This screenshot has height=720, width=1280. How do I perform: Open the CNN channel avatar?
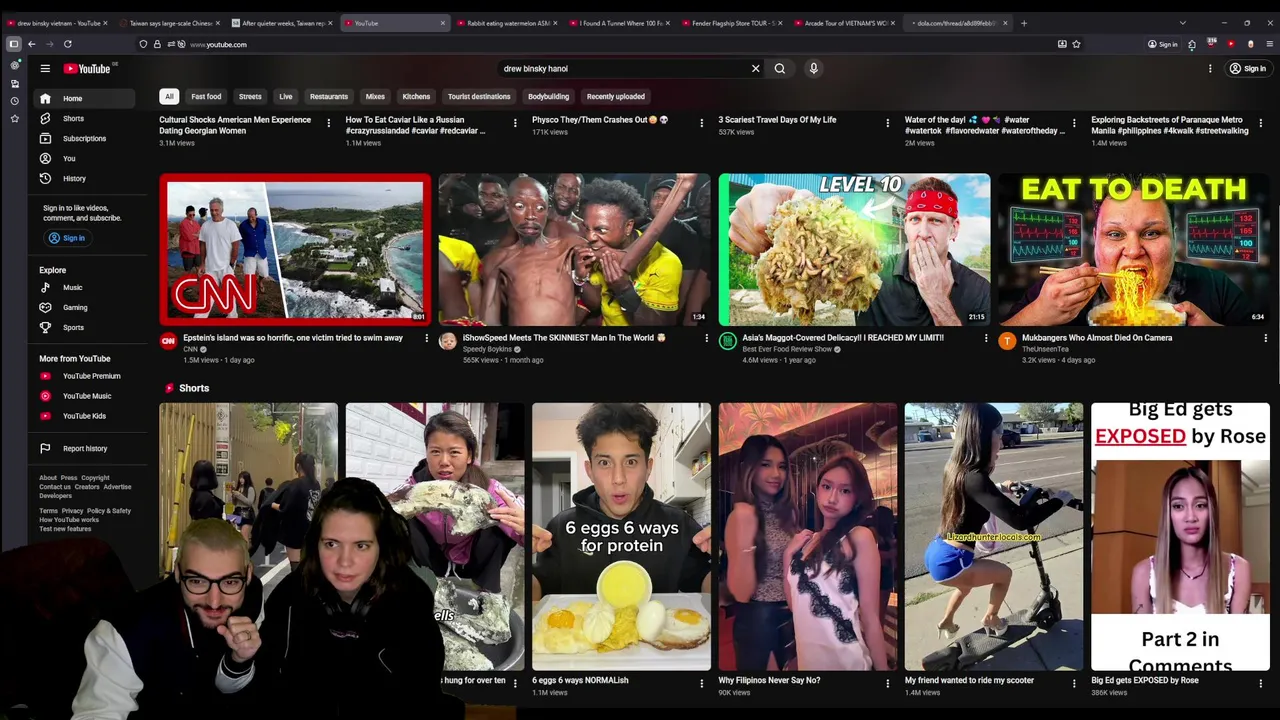pos(168,341)
